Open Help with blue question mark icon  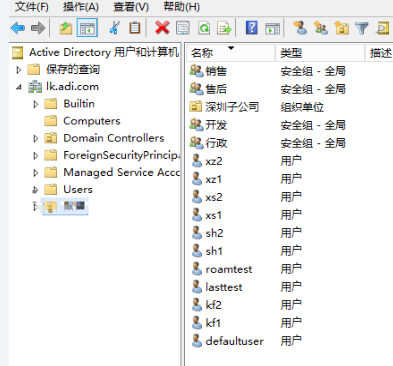pyautogui.click(x=252, y=28)
